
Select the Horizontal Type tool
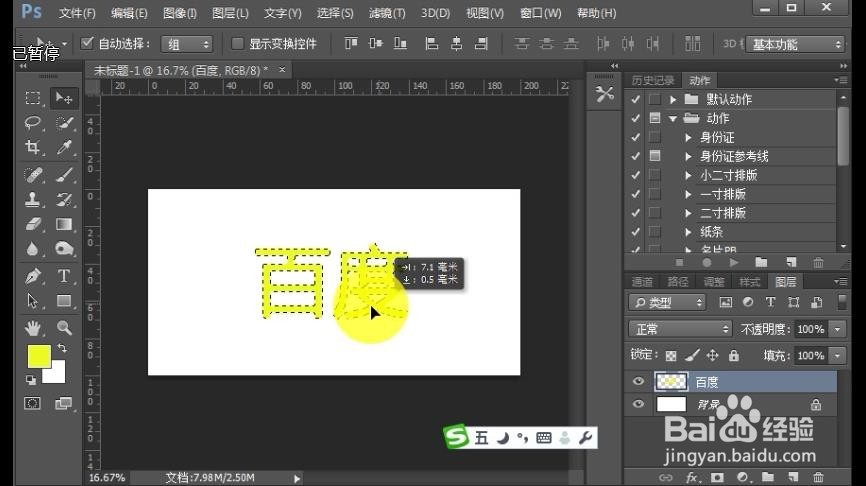click(x=64, y=276)
